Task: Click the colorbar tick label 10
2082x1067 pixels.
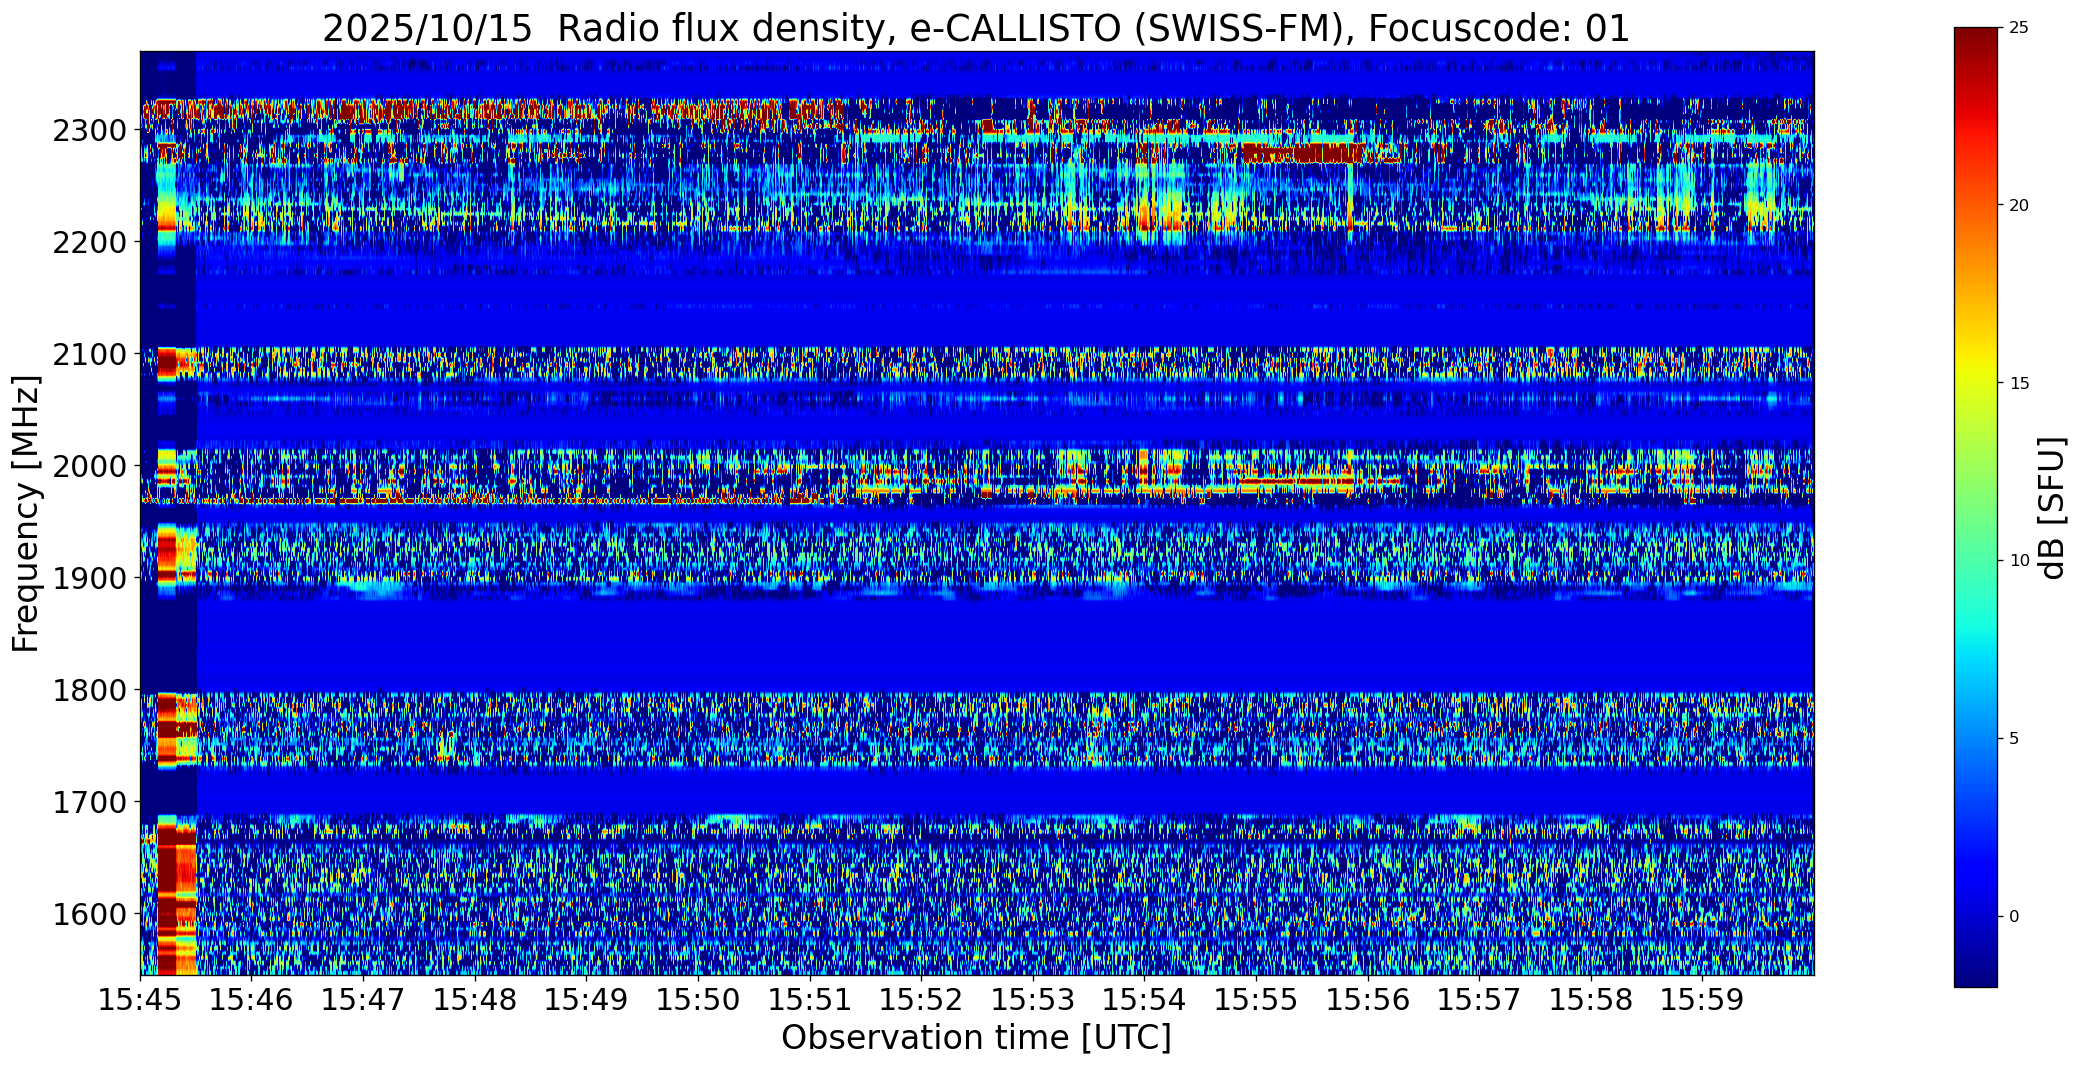Action: pyautogui.click(x=2019, y=561)
